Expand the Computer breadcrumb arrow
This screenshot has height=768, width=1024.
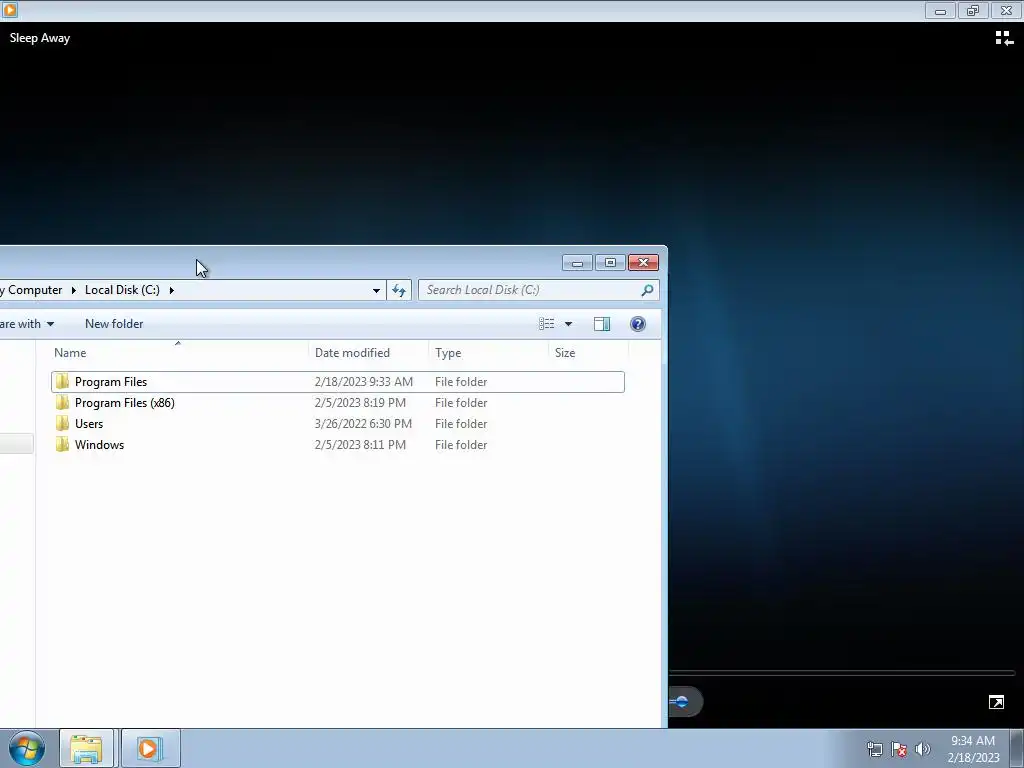pos(74,290)
